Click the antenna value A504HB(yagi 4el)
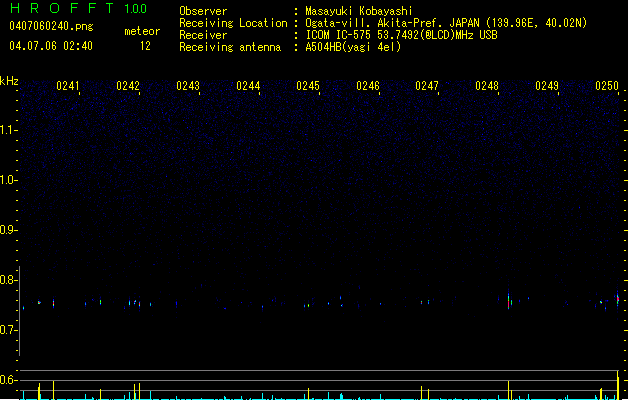 coord(353,47)
